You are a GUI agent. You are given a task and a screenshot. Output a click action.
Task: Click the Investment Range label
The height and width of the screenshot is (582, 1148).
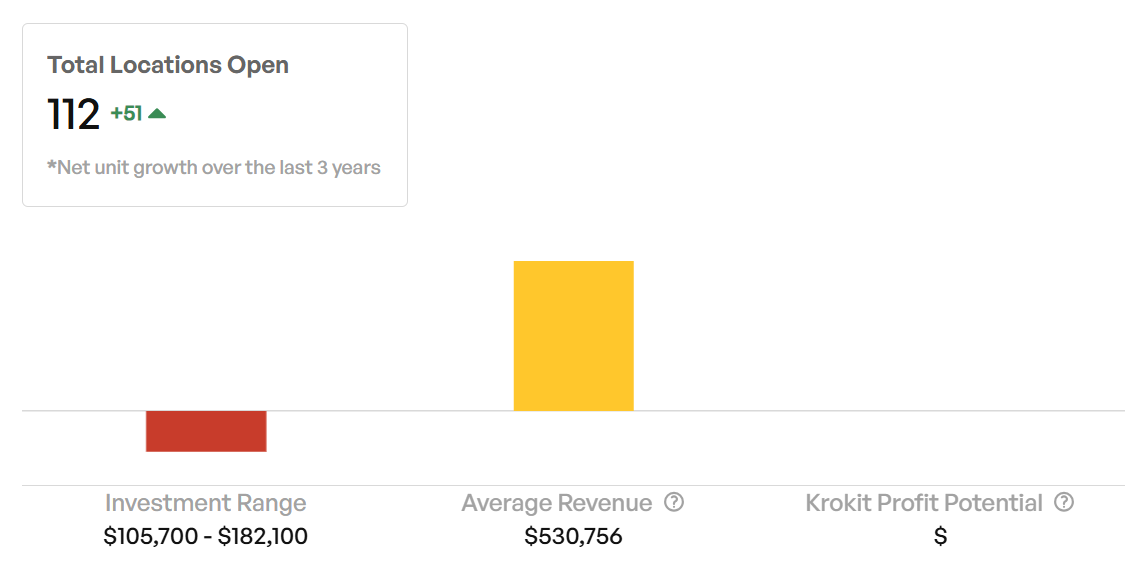pos(205,503)
